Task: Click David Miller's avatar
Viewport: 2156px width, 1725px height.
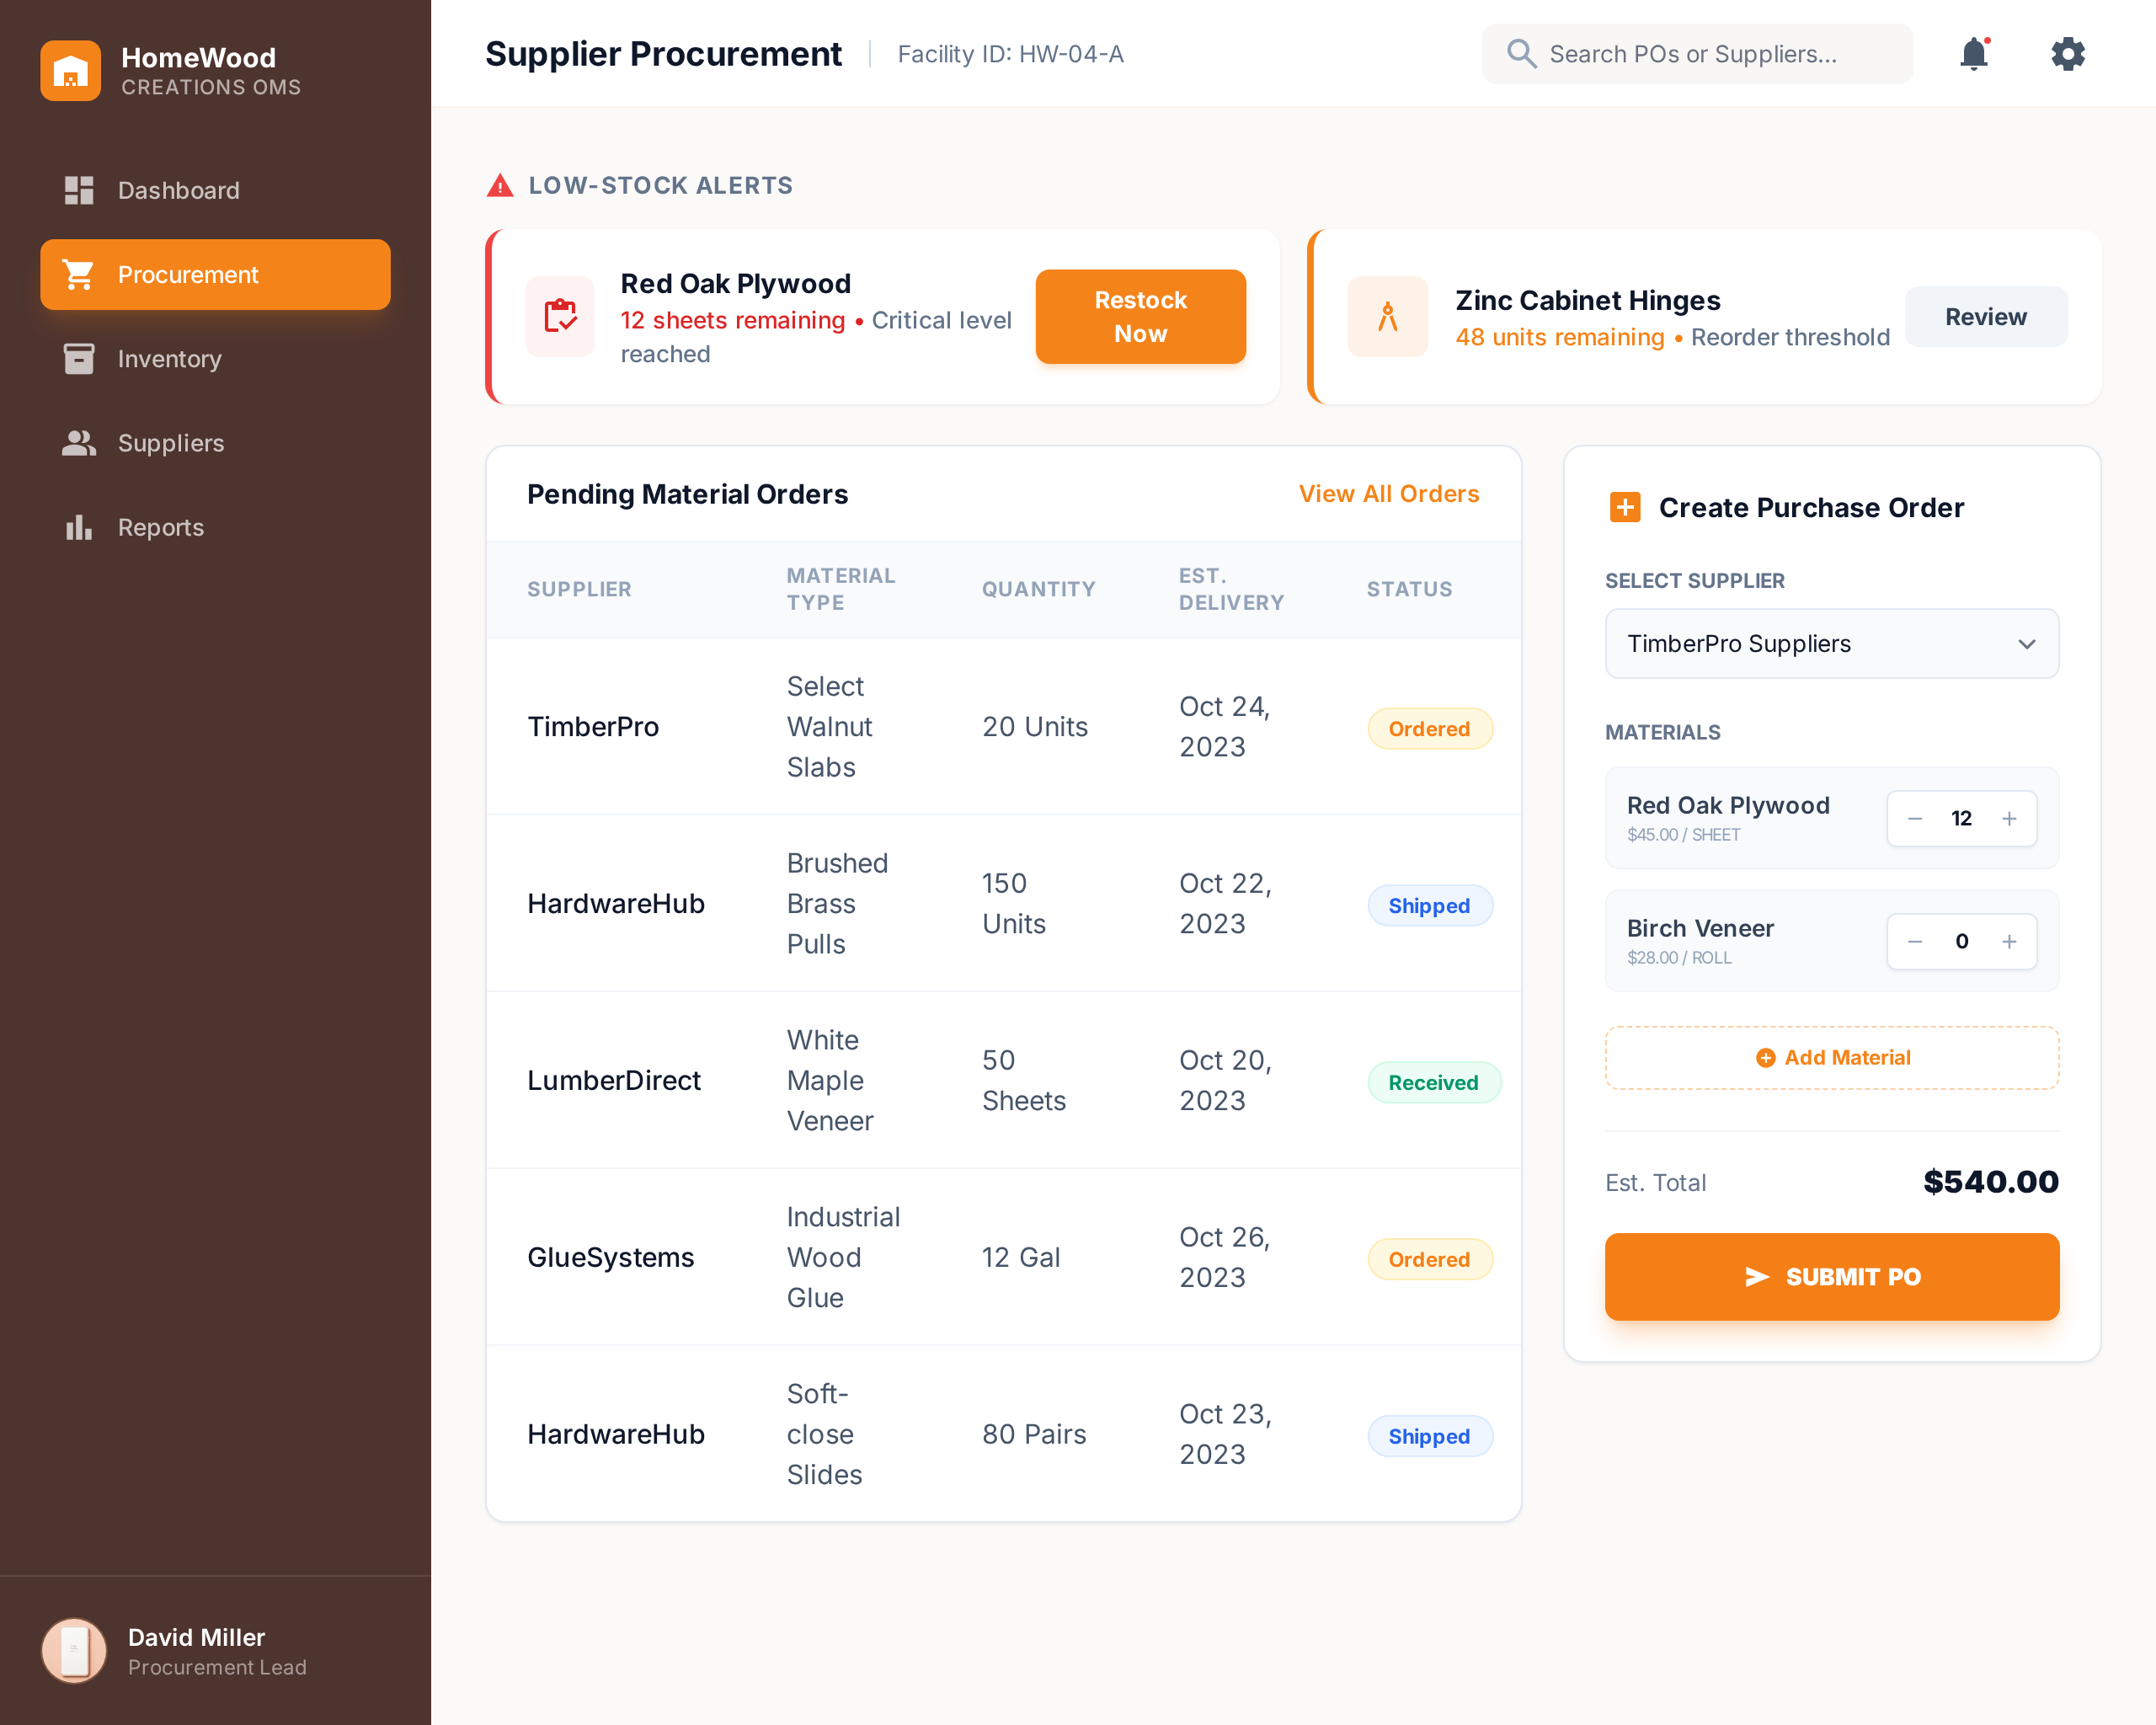Action: [x=74, y=1650]
